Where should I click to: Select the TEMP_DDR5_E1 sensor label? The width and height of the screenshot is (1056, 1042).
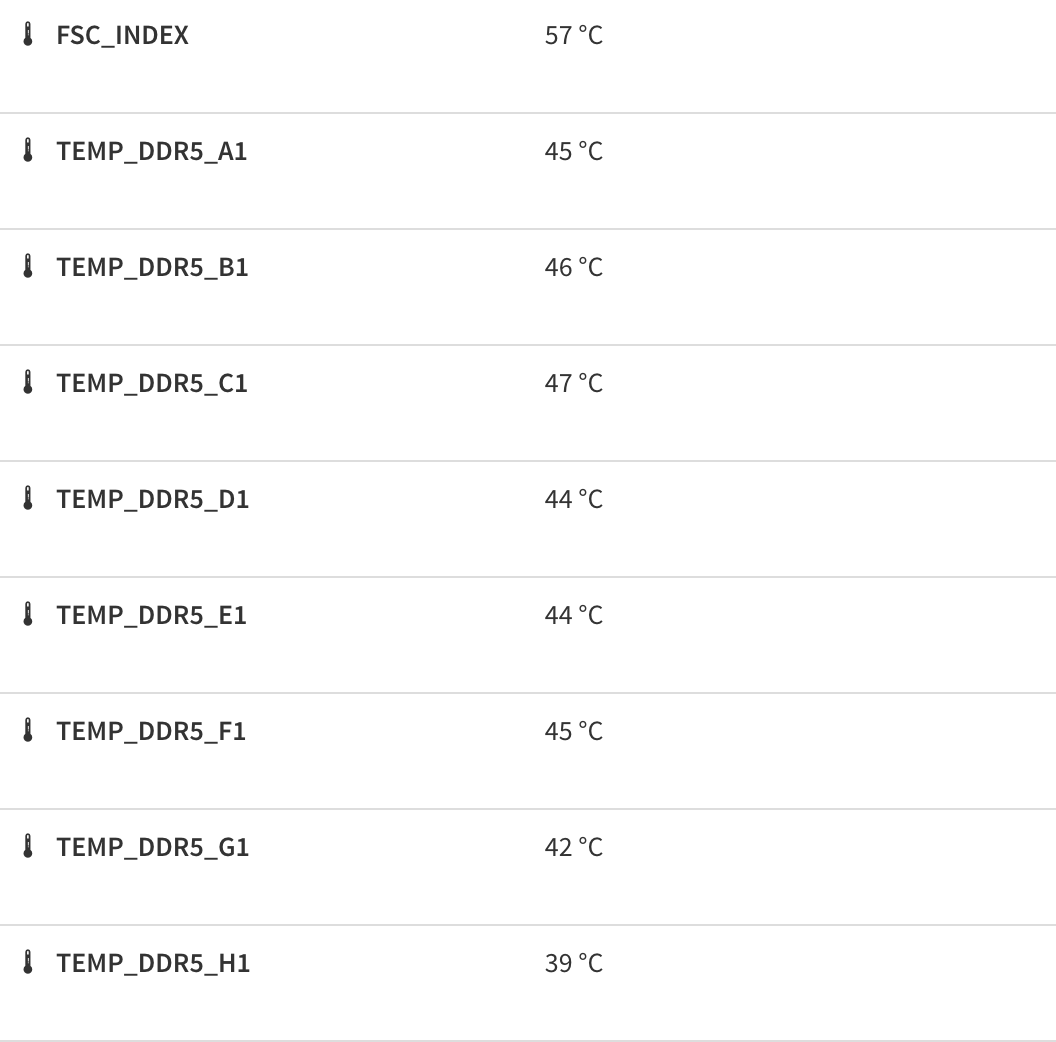[151, 616]
